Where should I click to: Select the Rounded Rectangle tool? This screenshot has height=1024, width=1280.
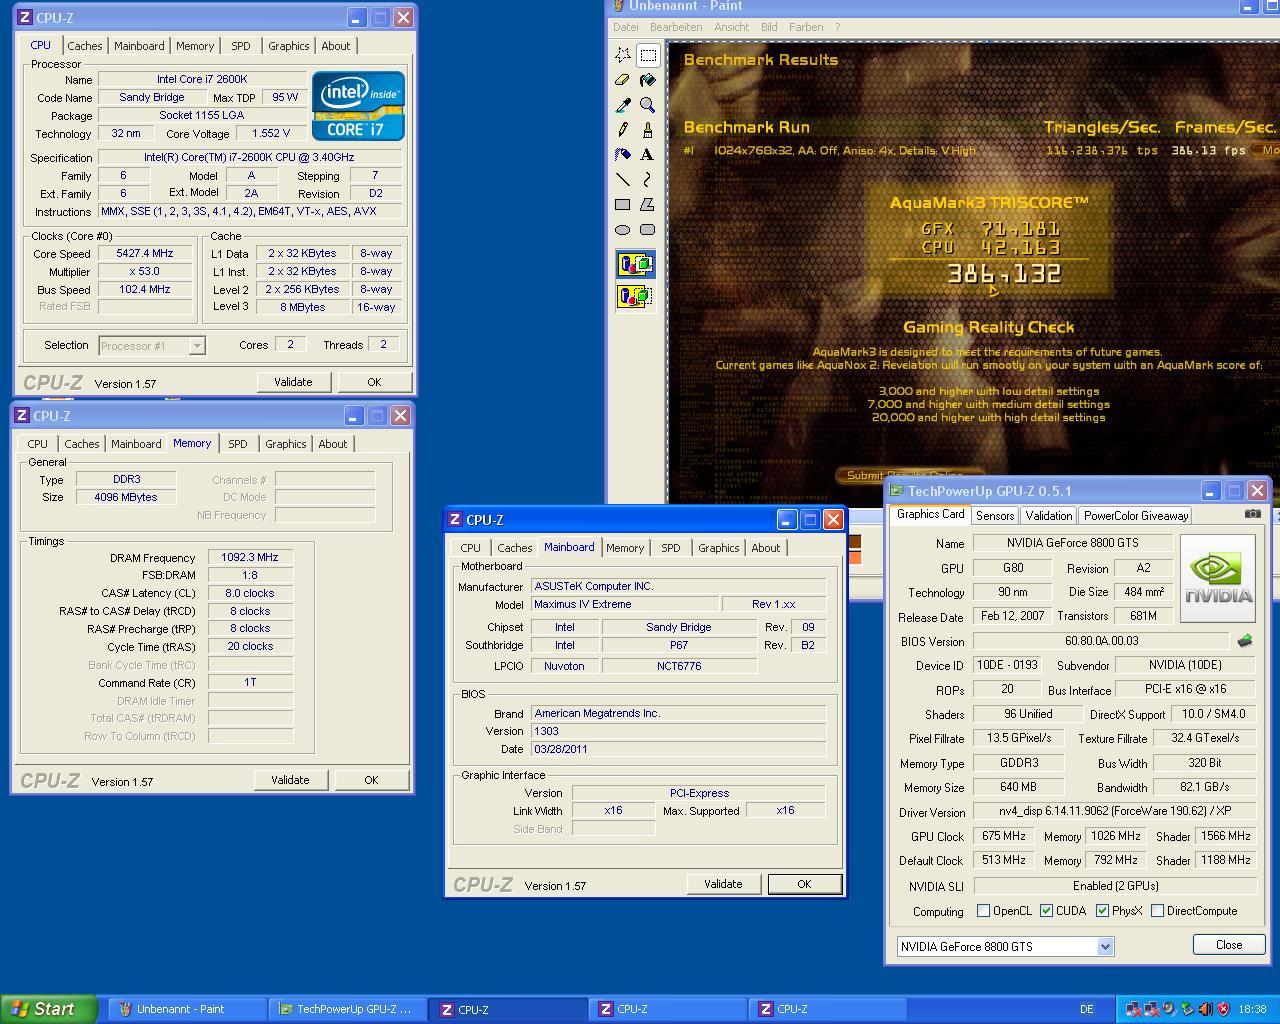tap(648, 230)
